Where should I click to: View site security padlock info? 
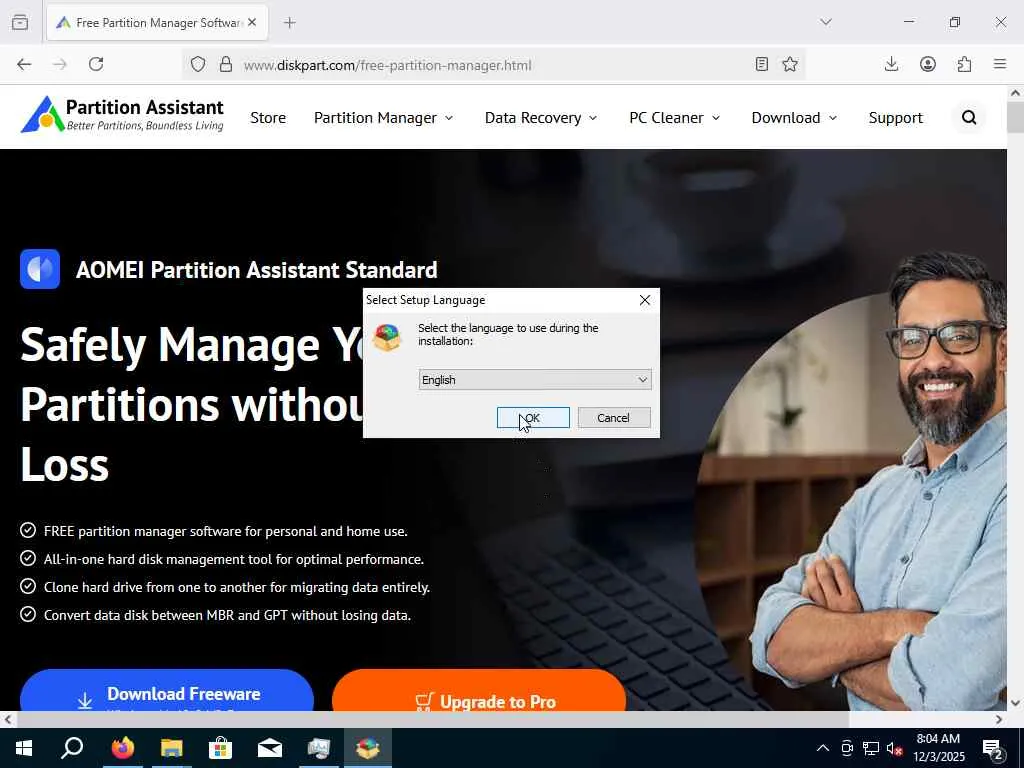226,64
